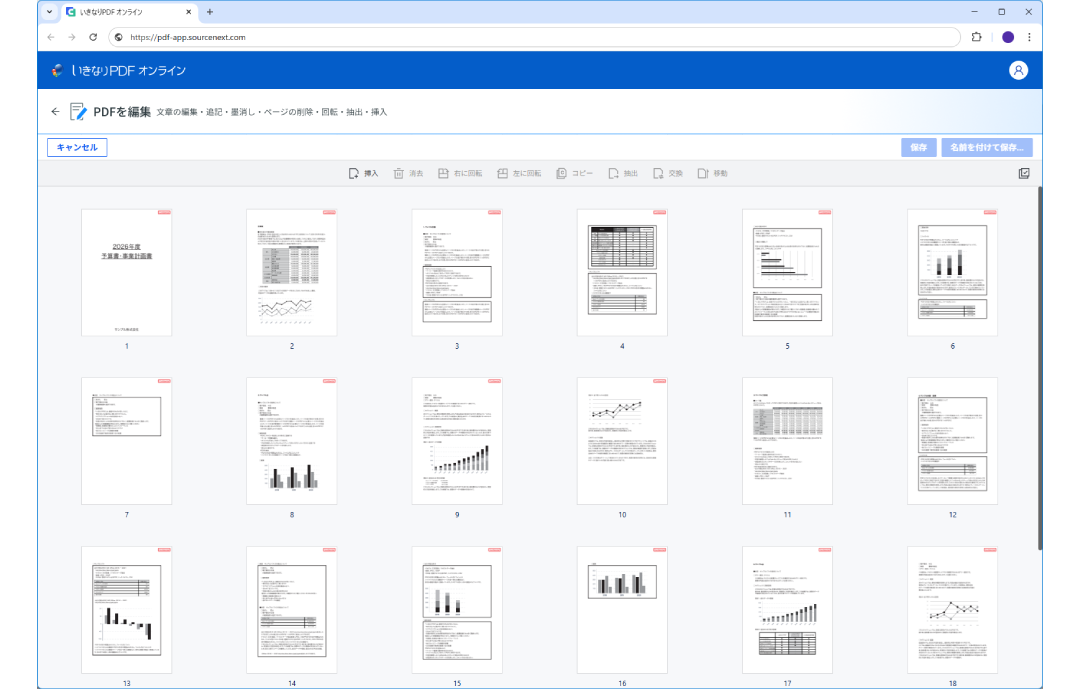Open the user account profile icon
The image size is (1080, 689).
(x=1018, y=70)
